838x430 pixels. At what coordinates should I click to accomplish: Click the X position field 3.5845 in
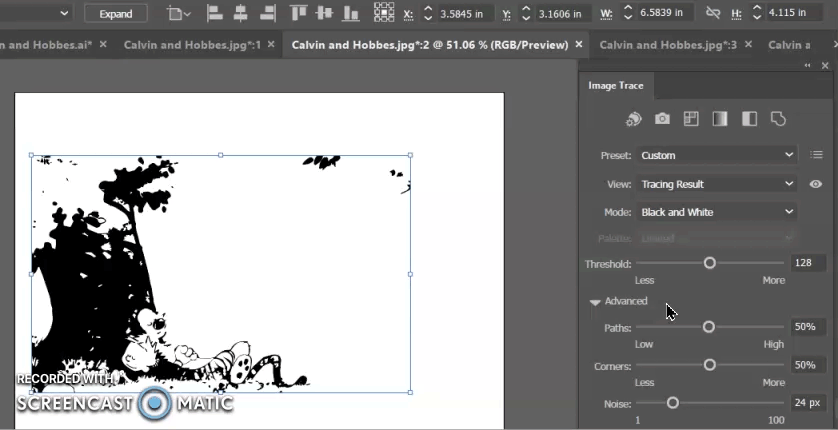463,13
